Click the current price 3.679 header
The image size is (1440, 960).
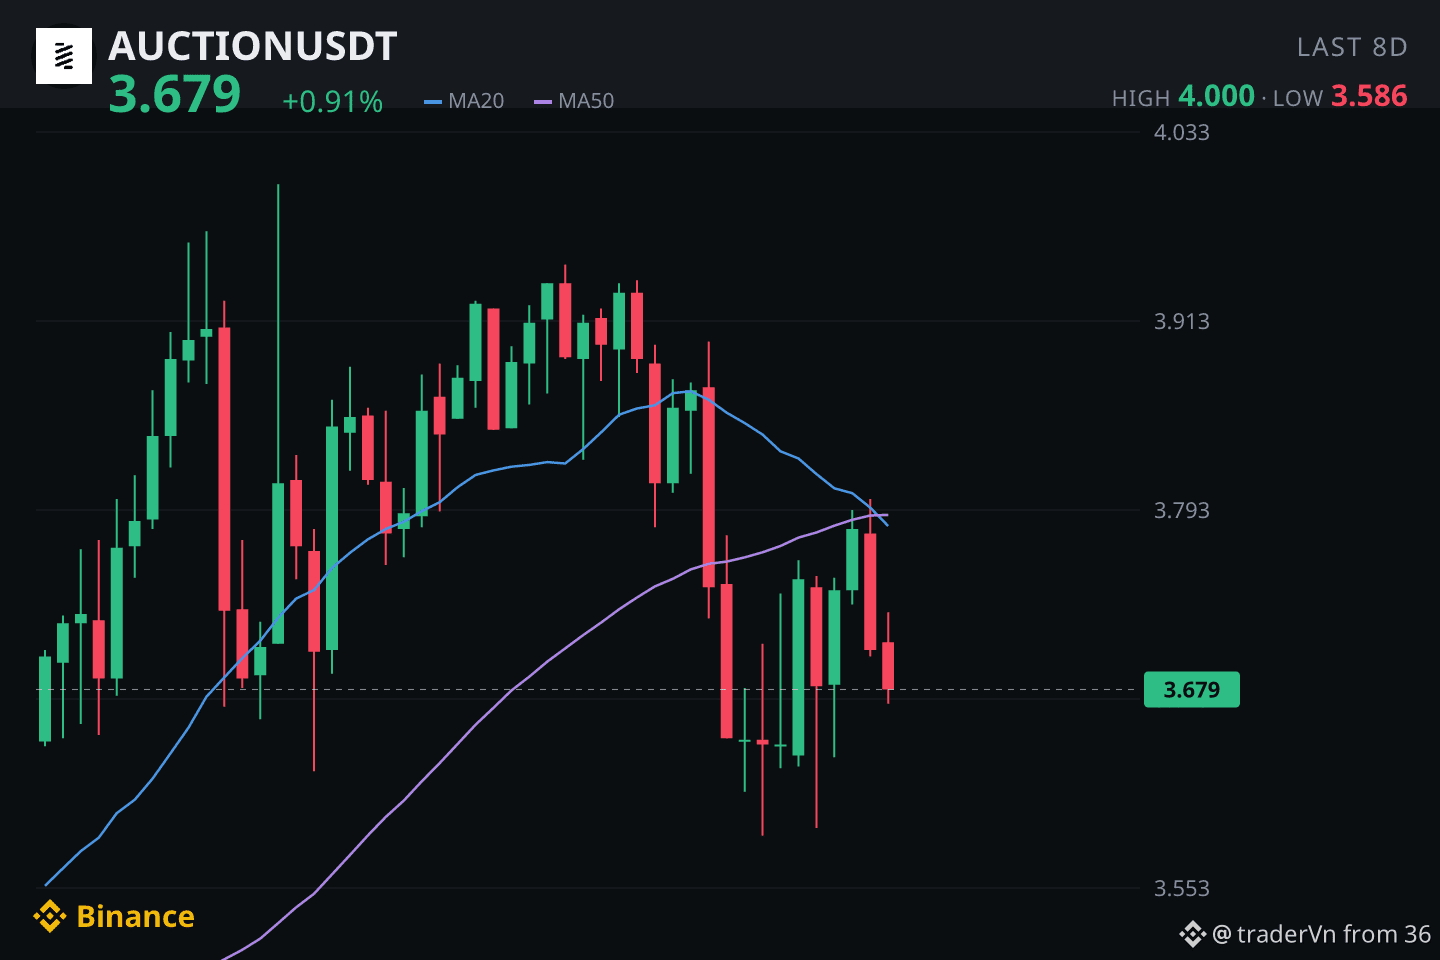pos(175,96)
